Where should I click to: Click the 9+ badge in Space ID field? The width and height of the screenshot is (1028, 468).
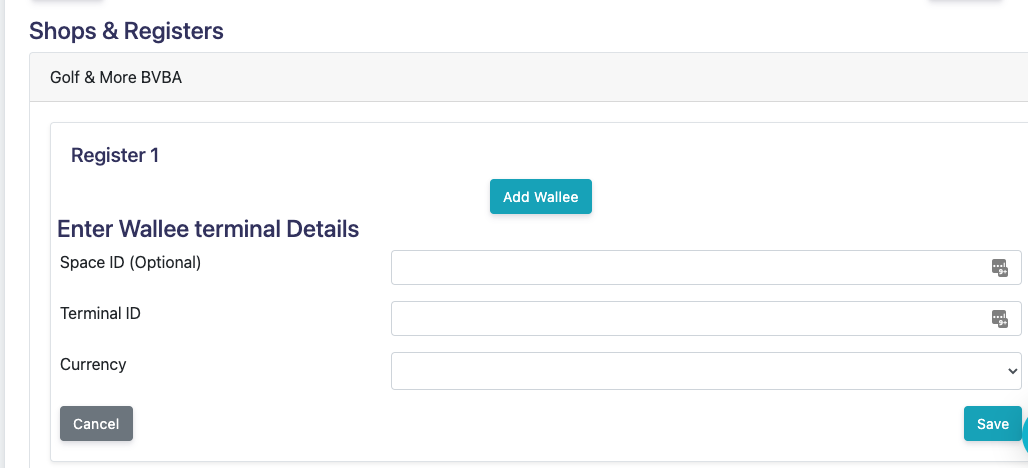[x=1003, y=271]
